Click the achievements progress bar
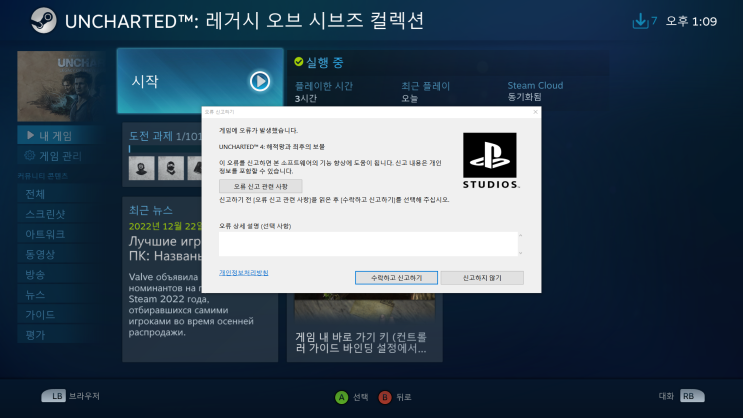Screen dimensions: 743x418 pos(165,149)
